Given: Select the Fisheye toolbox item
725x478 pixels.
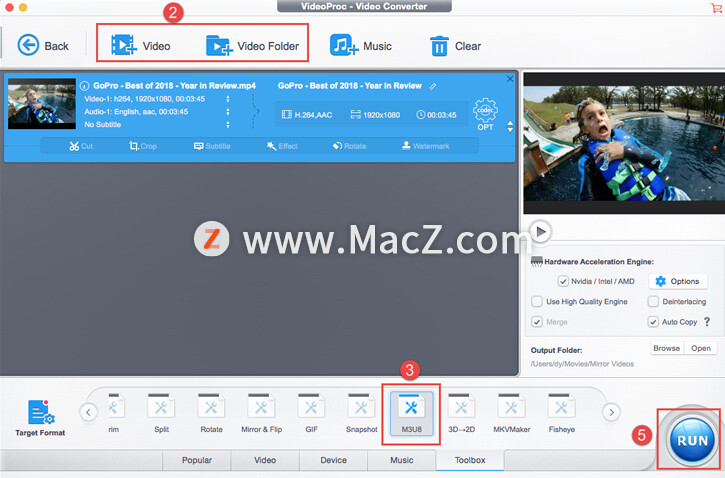Looking at the screenshot, I should tap(561, 413).
